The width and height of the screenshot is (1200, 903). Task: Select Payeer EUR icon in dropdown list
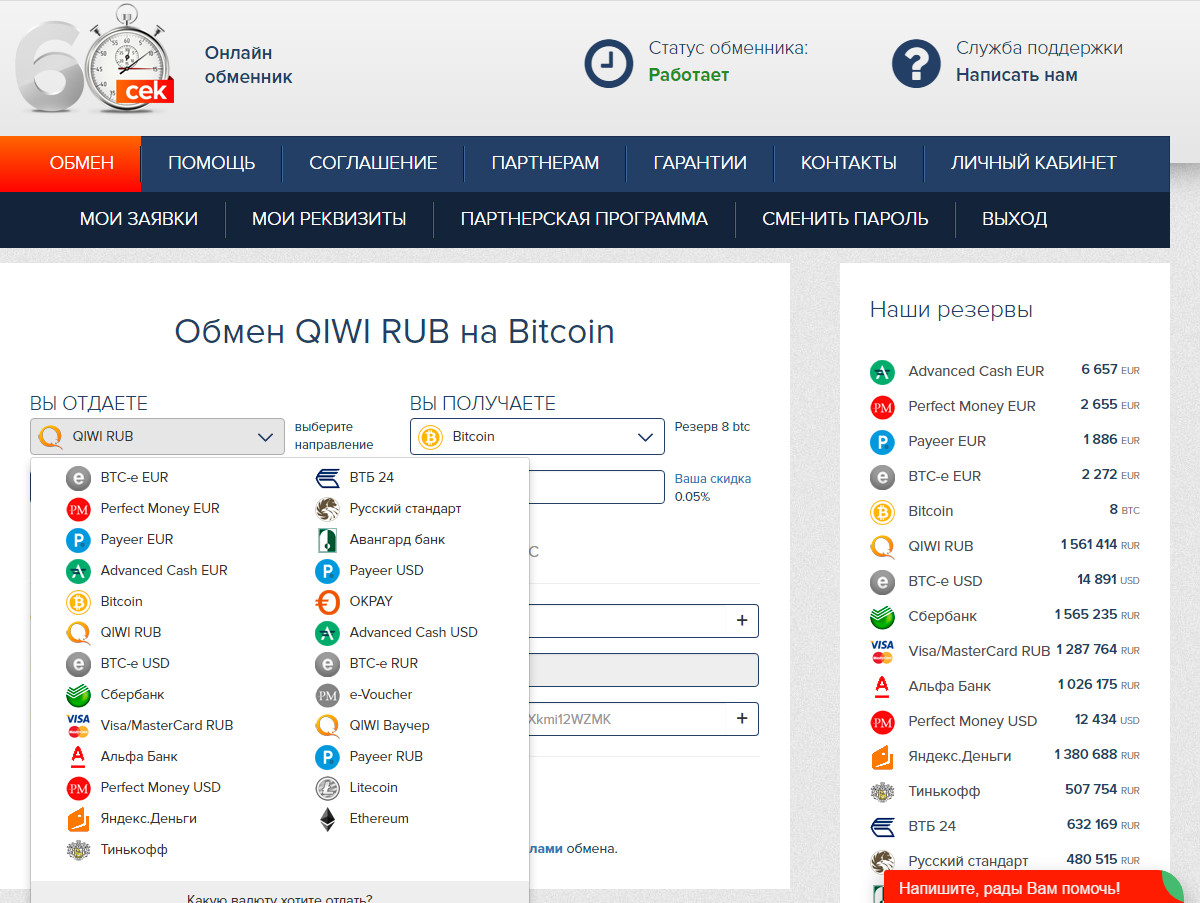(x=79, y=540)
